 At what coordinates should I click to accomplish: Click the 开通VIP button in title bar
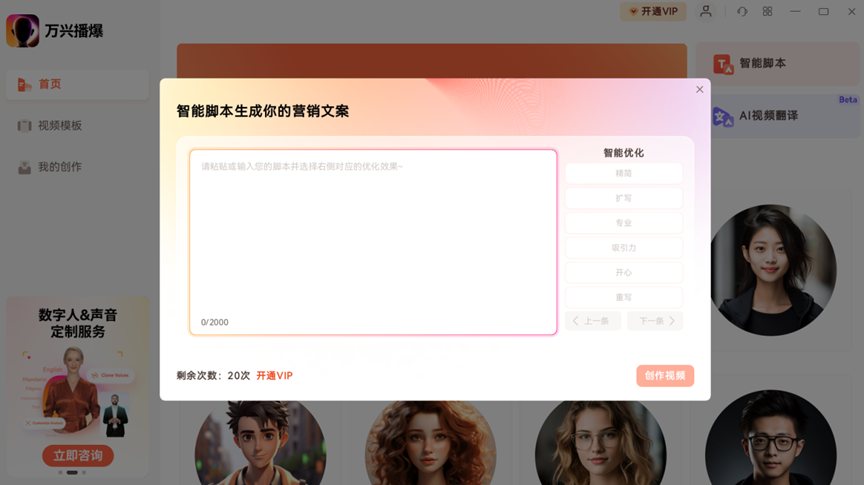click(654, 11)
